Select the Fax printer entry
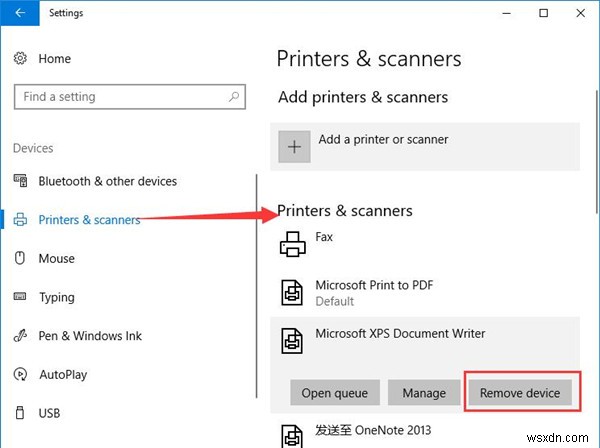This screenshot has height=448, width=600. [x=324, y=238]
